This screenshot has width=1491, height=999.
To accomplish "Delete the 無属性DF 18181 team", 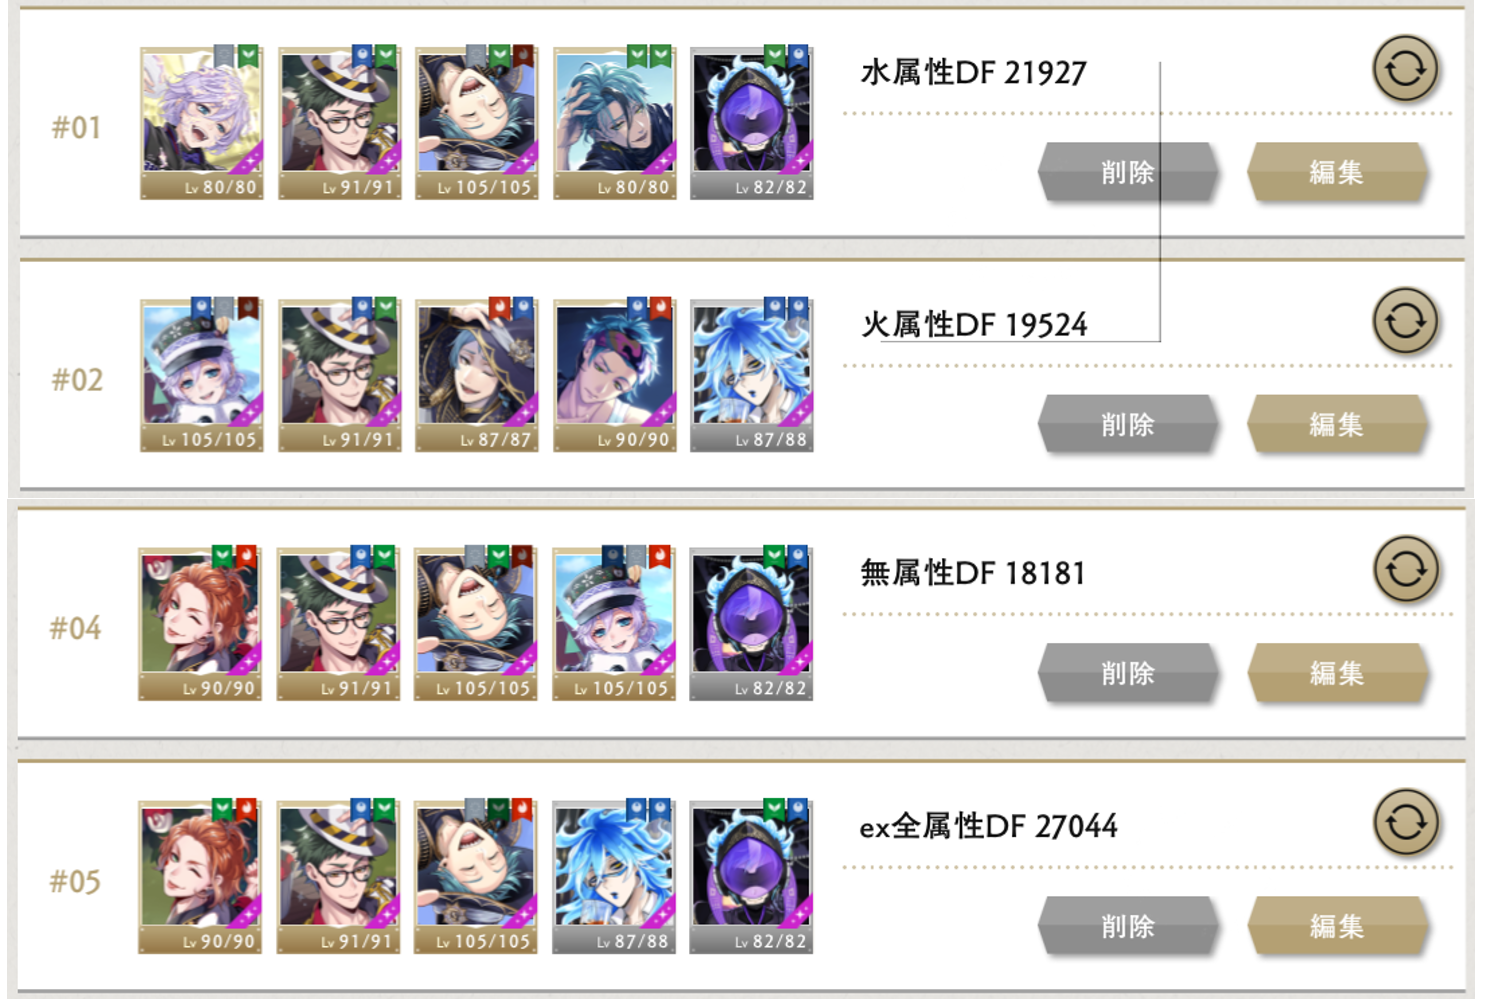I will click(x=1128, y=673).
